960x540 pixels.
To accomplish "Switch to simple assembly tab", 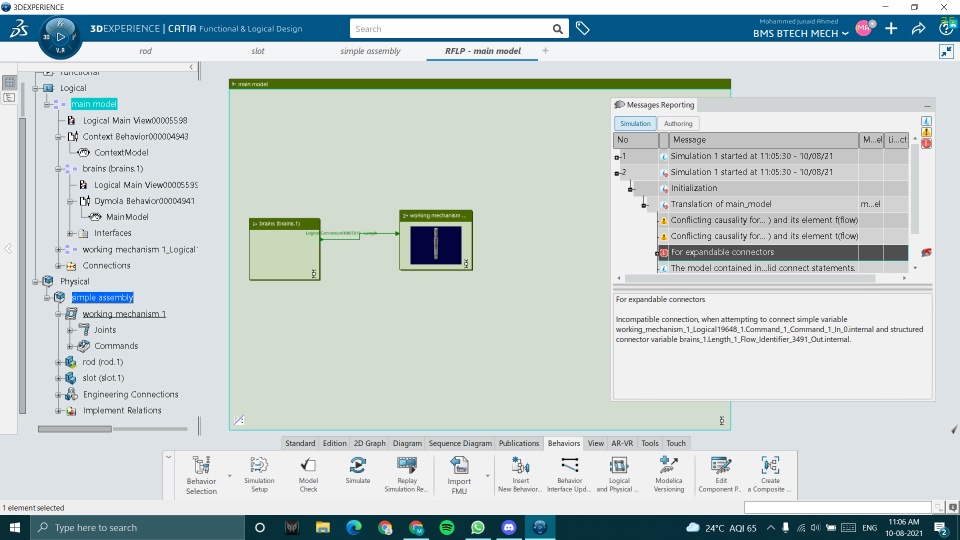I will 370,51.
